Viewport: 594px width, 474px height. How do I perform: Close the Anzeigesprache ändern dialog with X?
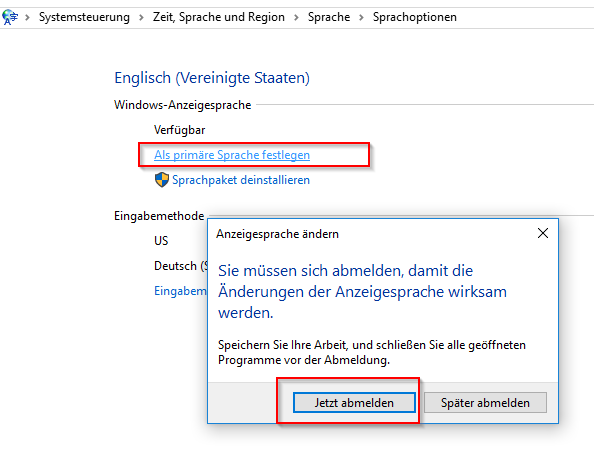543,233
